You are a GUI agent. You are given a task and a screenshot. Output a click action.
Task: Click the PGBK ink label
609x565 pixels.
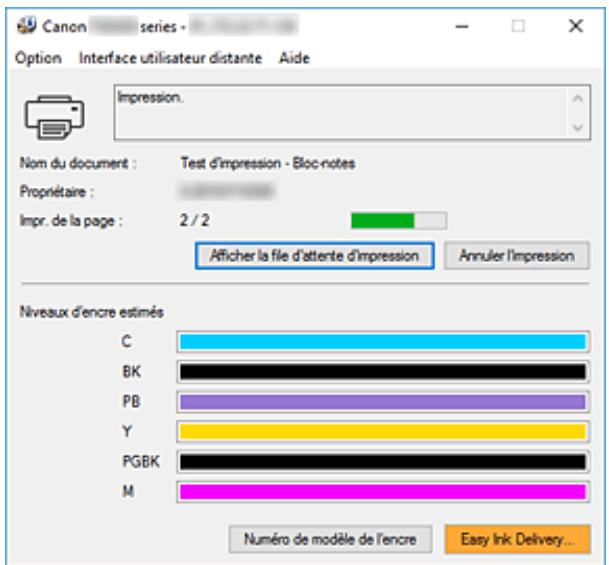click(141, 461)
